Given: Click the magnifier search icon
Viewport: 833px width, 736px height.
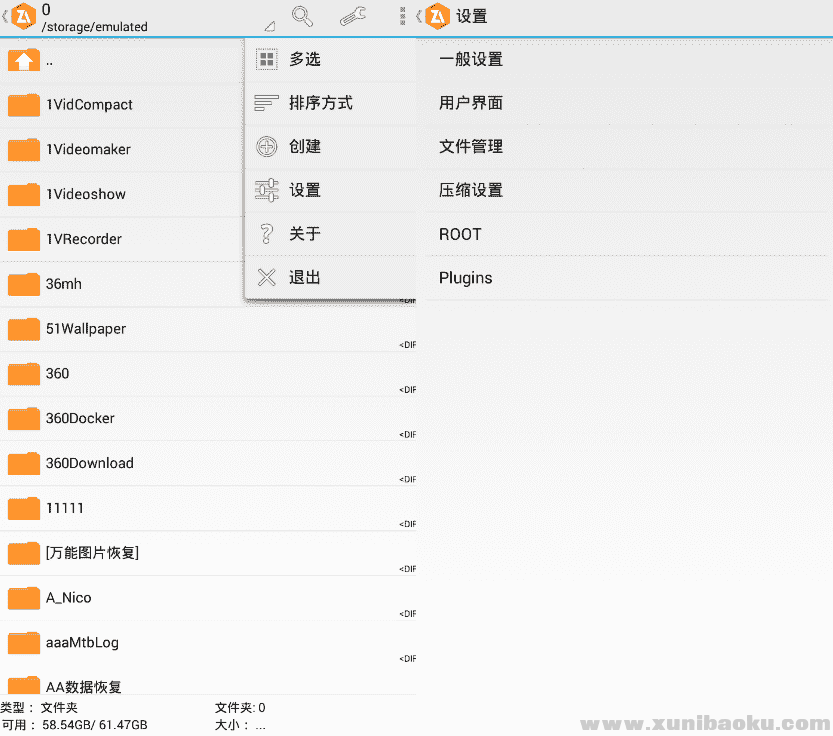Looking at the screenshot, I should pos(302,16).
